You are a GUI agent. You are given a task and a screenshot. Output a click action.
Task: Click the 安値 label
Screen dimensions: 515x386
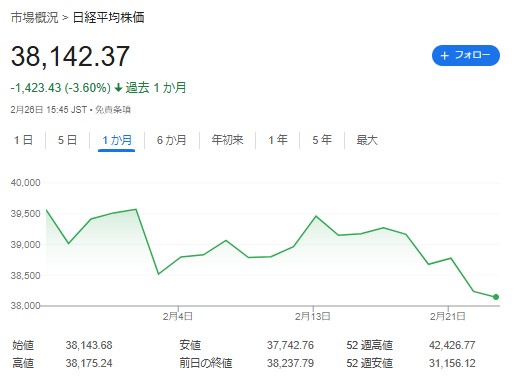[190, 345]
